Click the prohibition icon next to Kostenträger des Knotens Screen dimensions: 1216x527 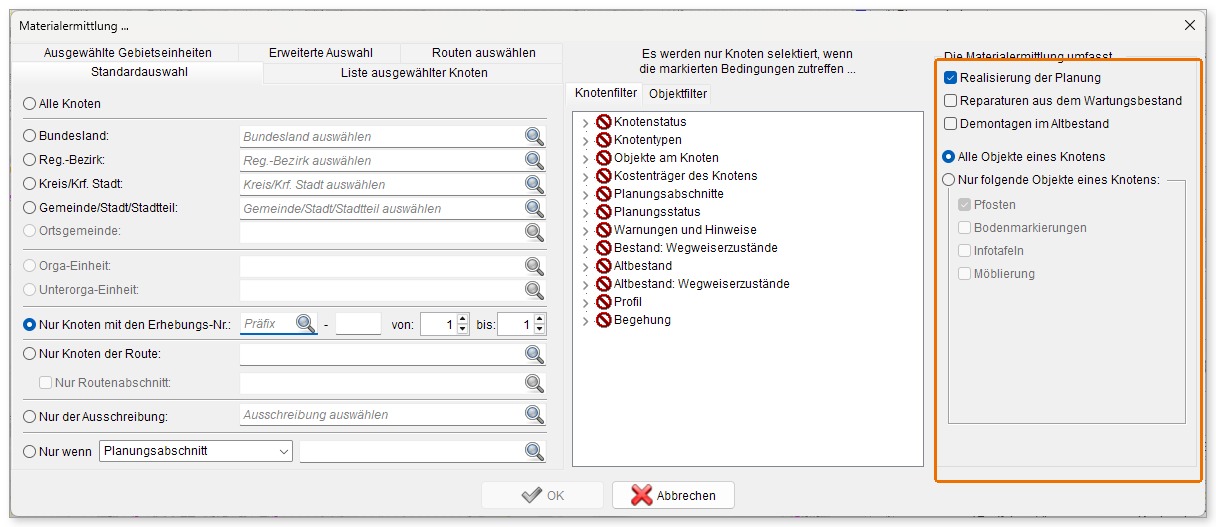[x=603, y=176]
